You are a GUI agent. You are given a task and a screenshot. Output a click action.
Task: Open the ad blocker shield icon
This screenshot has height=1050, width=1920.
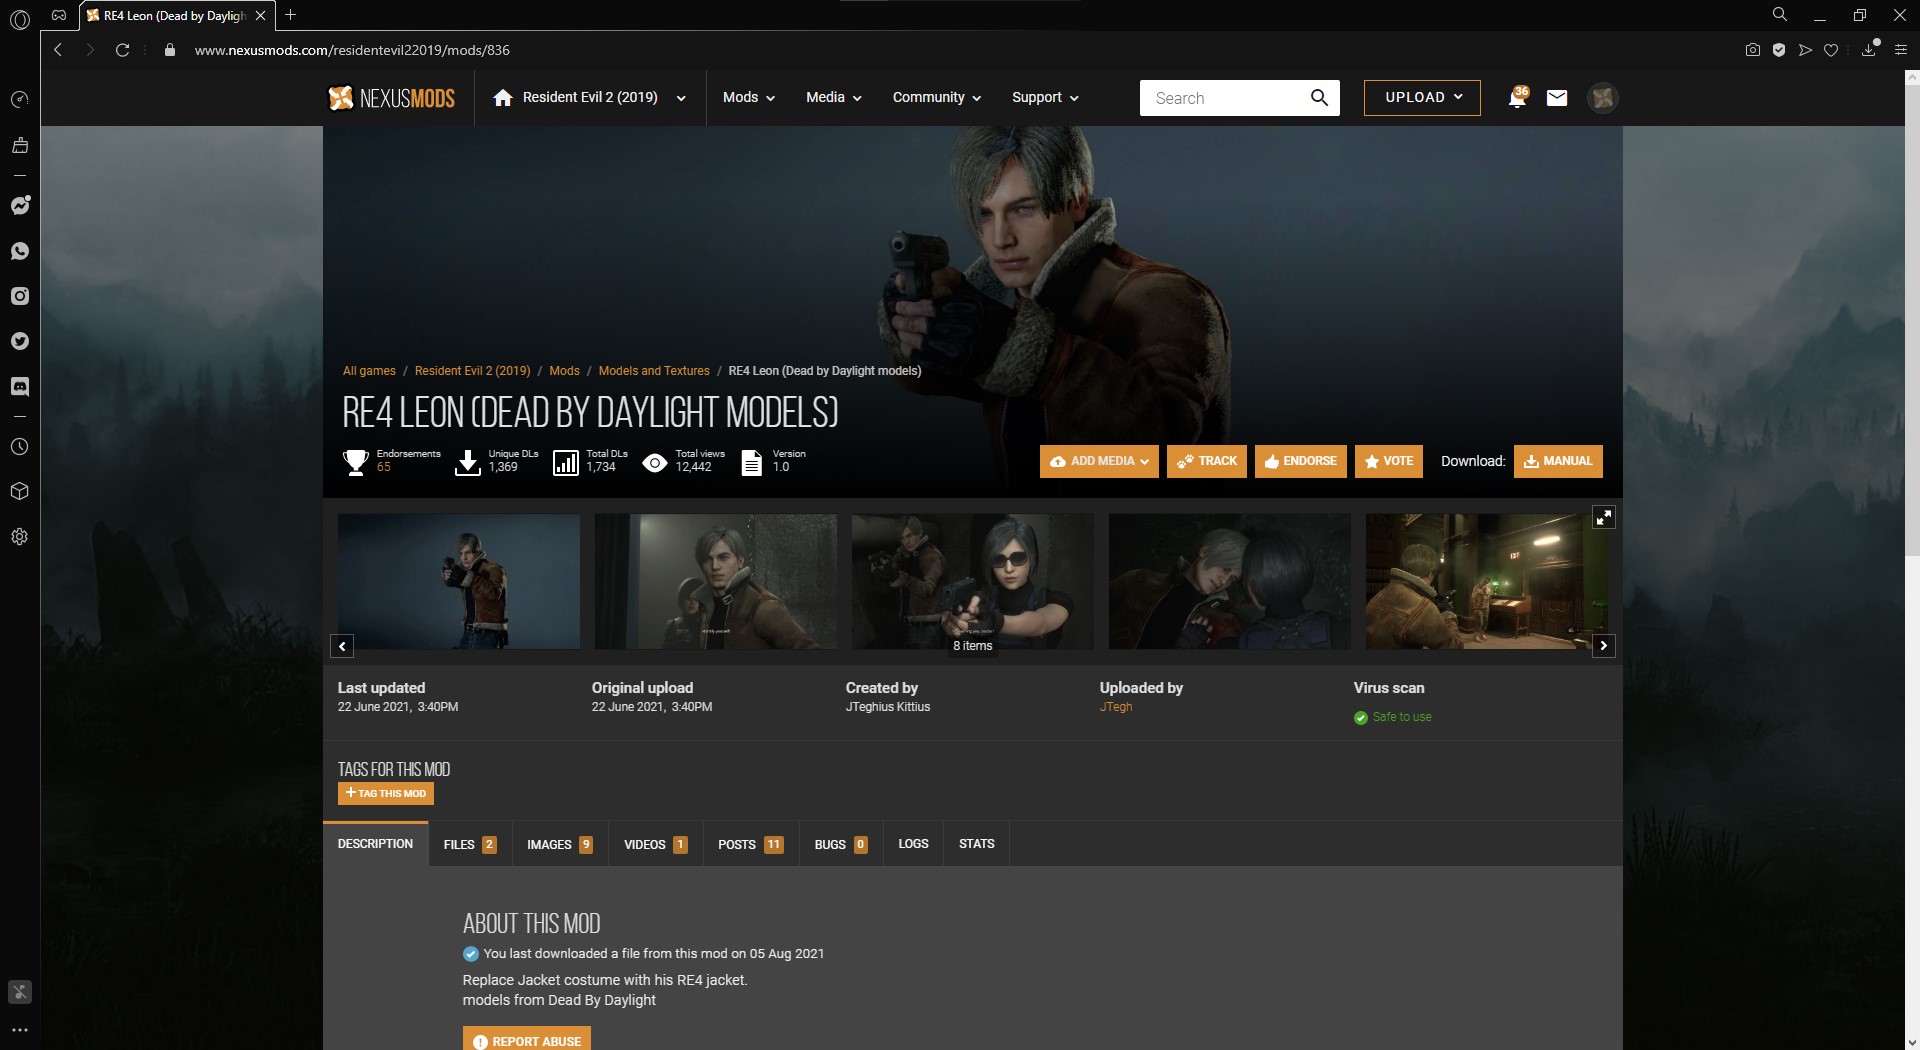tap(1779, 50)
